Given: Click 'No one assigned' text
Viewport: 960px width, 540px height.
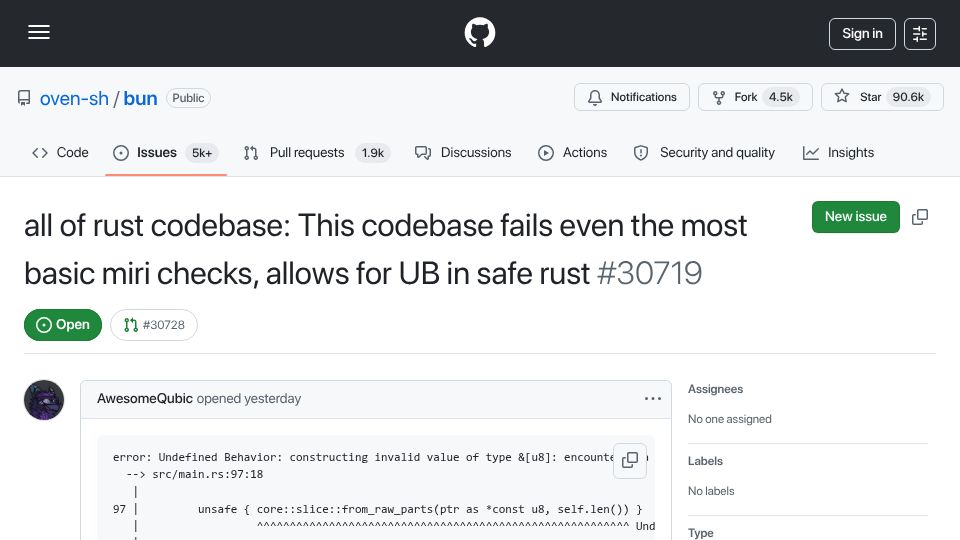Looking at the screenshot, I should [x=729, y=419].
